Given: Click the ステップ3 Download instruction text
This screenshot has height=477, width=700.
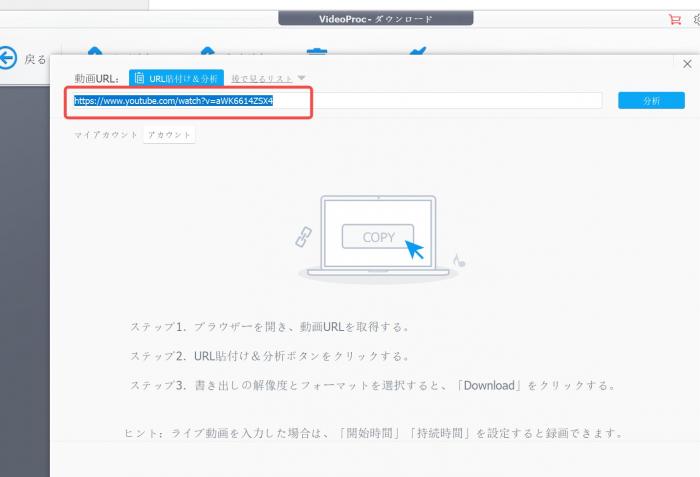Looking at the screenshot, I should point(373,385).
